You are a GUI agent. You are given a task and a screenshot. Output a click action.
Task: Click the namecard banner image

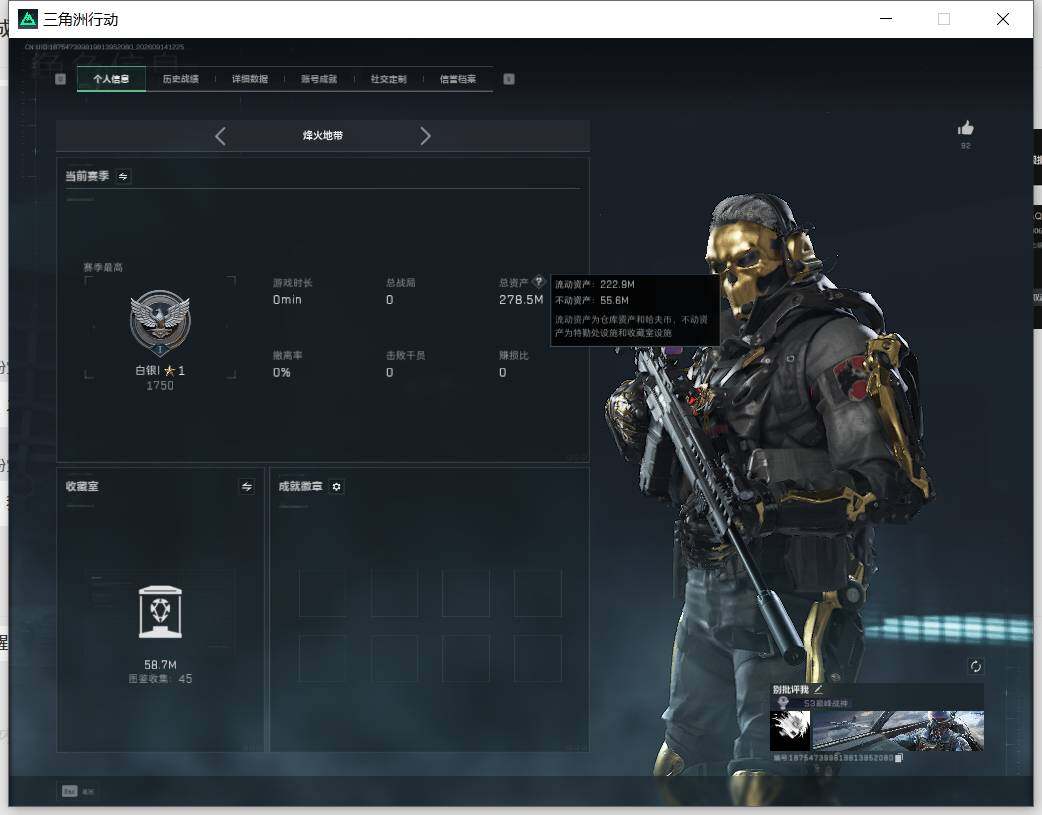click(x=898, y=731)
